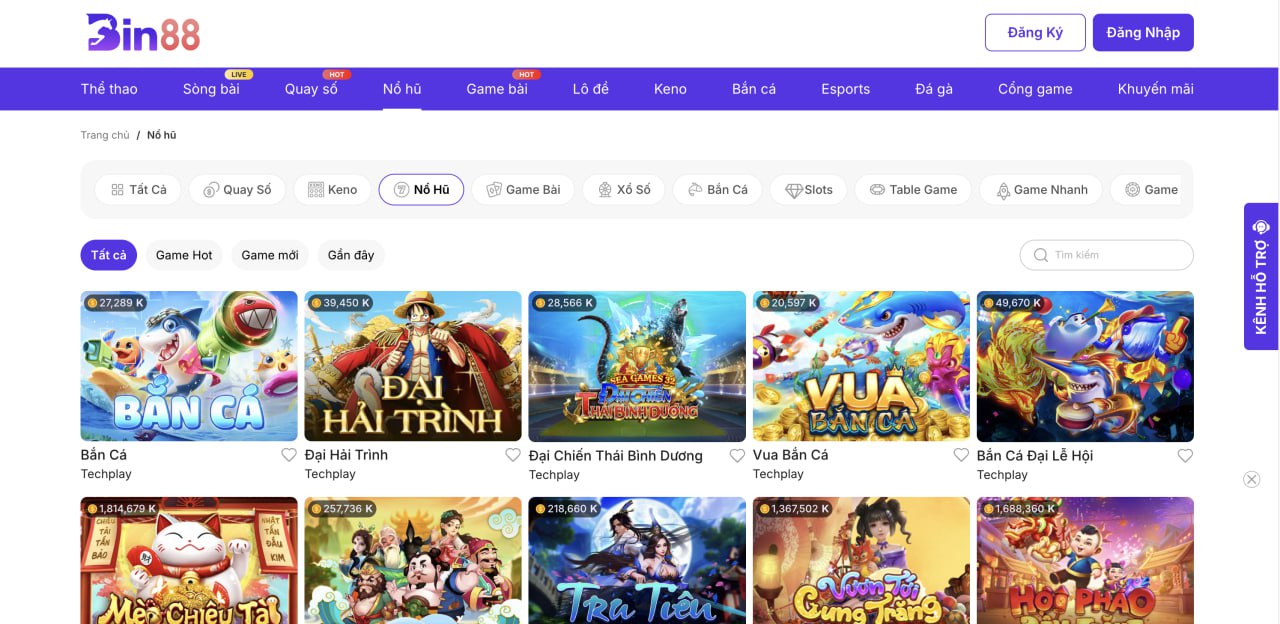Focus the Tìm kiếm search field
Screen dimensions: 1280x624
pos(1107,255)
